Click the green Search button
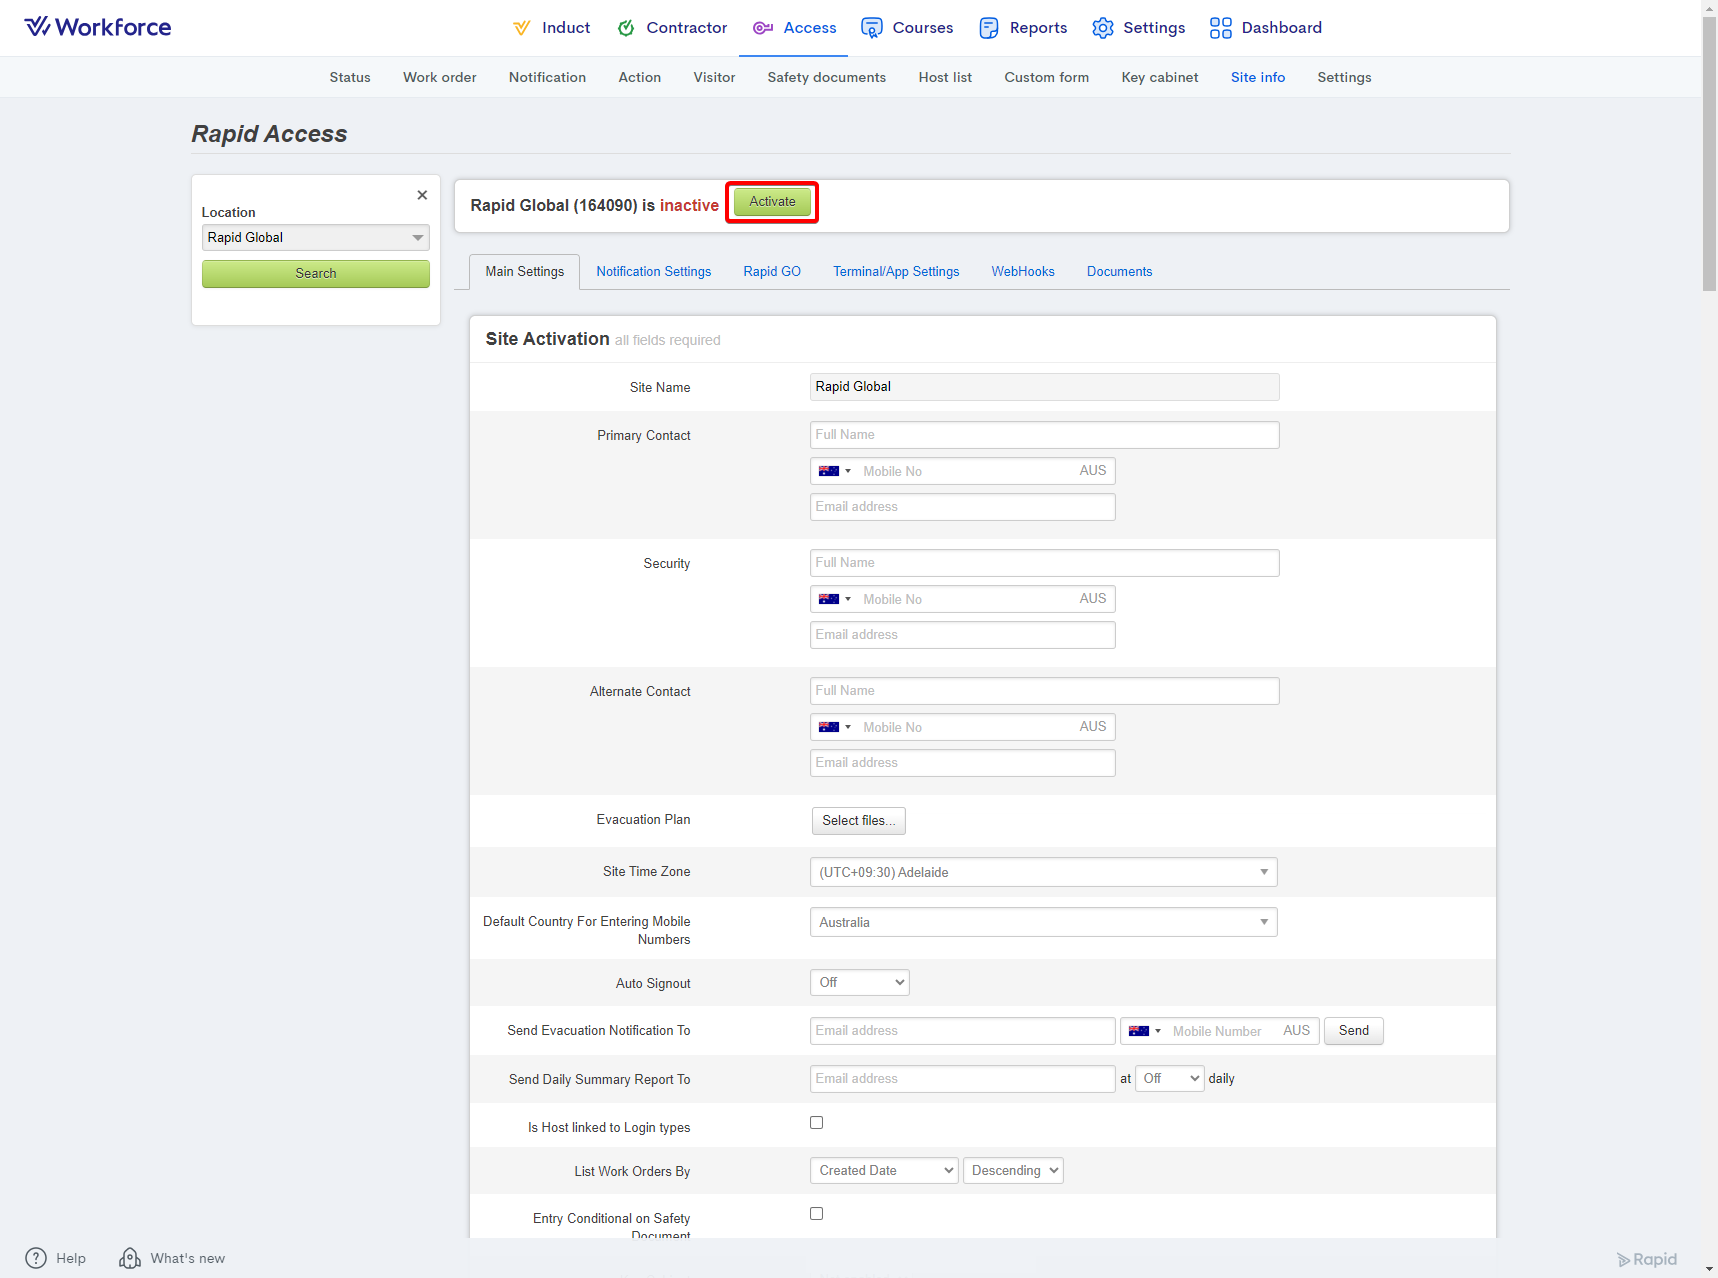This screenshot has height=1278, width=1718. (316, 274)
